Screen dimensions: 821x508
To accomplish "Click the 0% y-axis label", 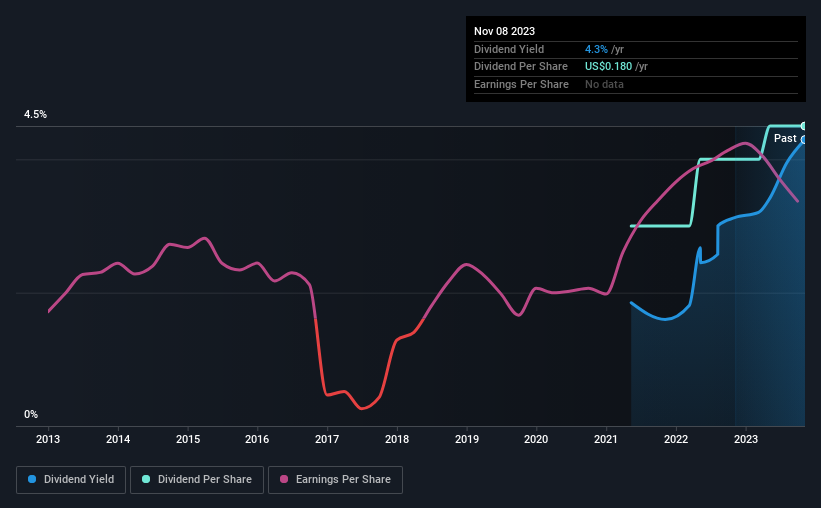I will (31, 414).
